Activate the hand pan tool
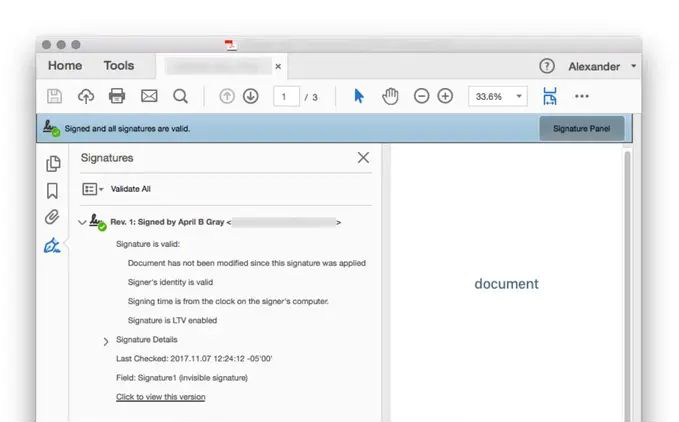 (390, 96)
